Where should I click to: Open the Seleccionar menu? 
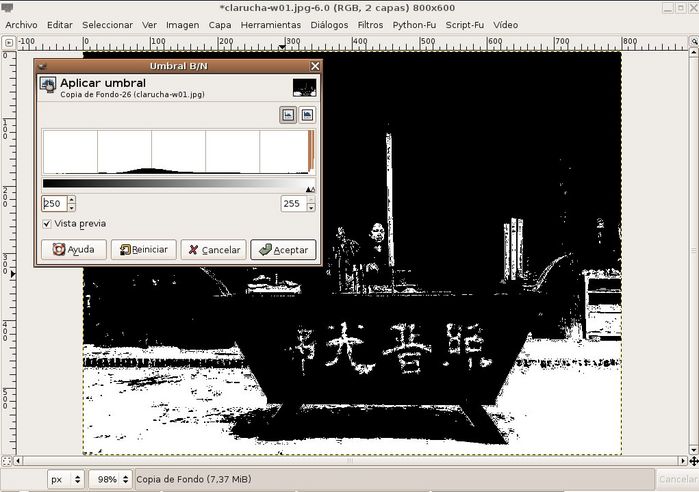pyautogui.click(x=107, y=25)
